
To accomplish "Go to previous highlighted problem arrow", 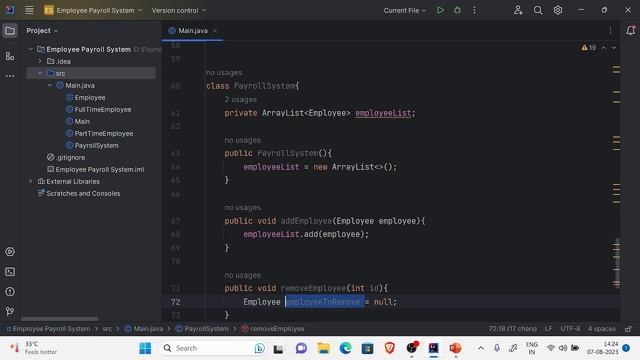I will pos(604,48).
